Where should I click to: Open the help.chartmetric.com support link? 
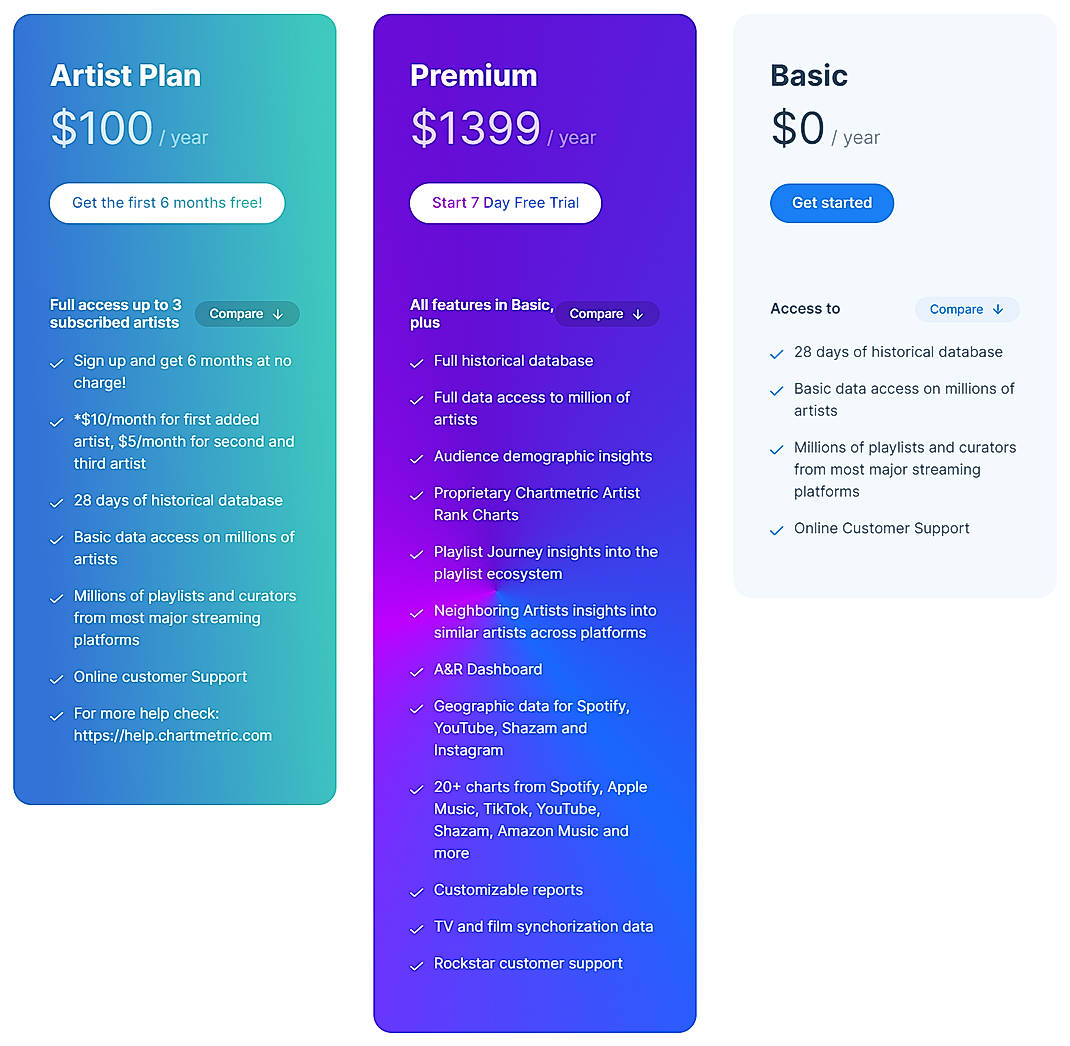[172, 735]
